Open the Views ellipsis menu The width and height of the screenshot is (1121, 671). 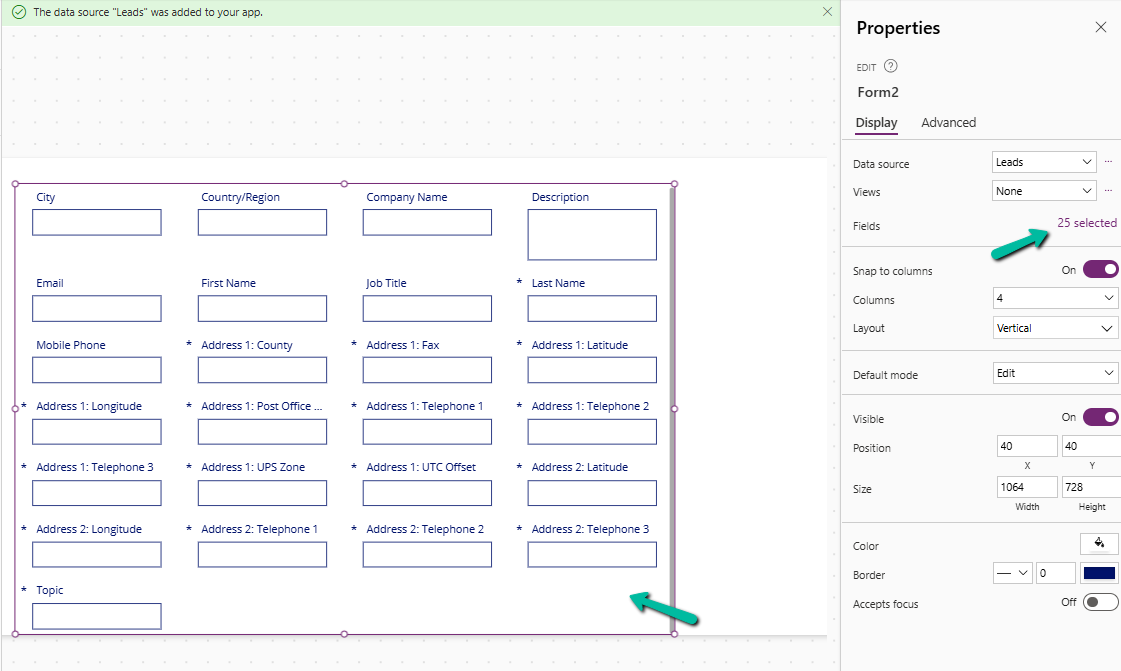[1108, 191]
